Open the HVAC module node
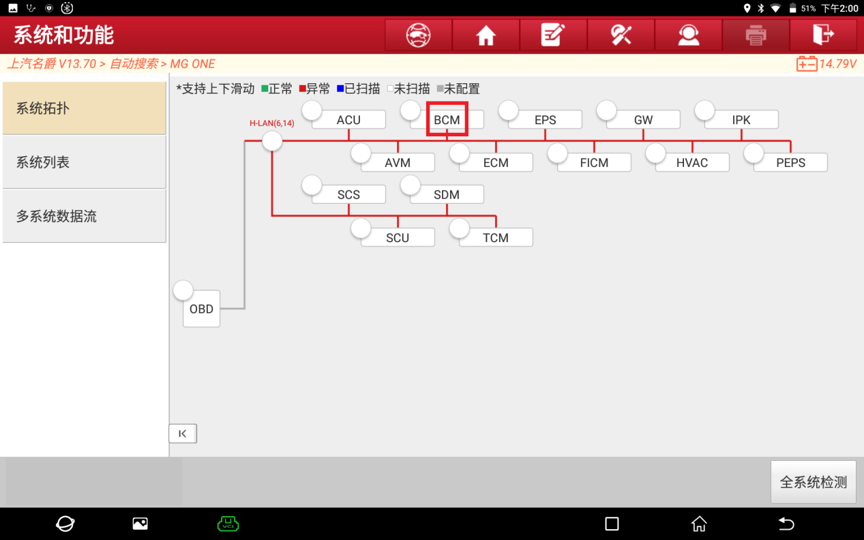The width and height of the screenshot is (864, 540). [692, 163]
